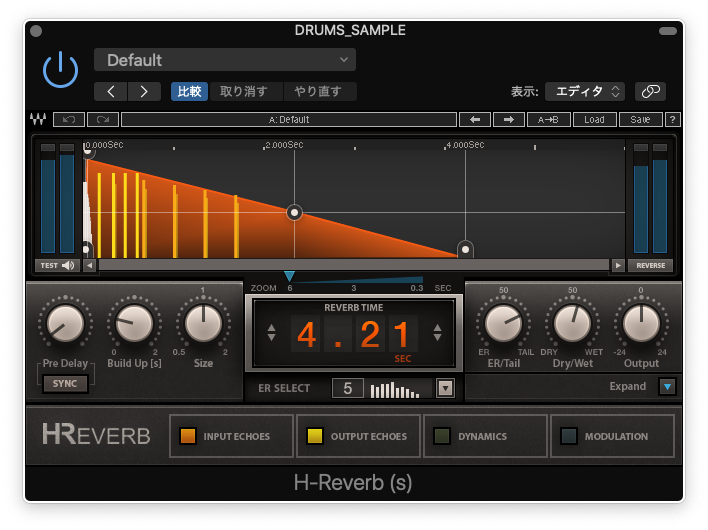708x530 pixels.
Task: Click the Waves logo icon
Action: click(x=38, y=120)
